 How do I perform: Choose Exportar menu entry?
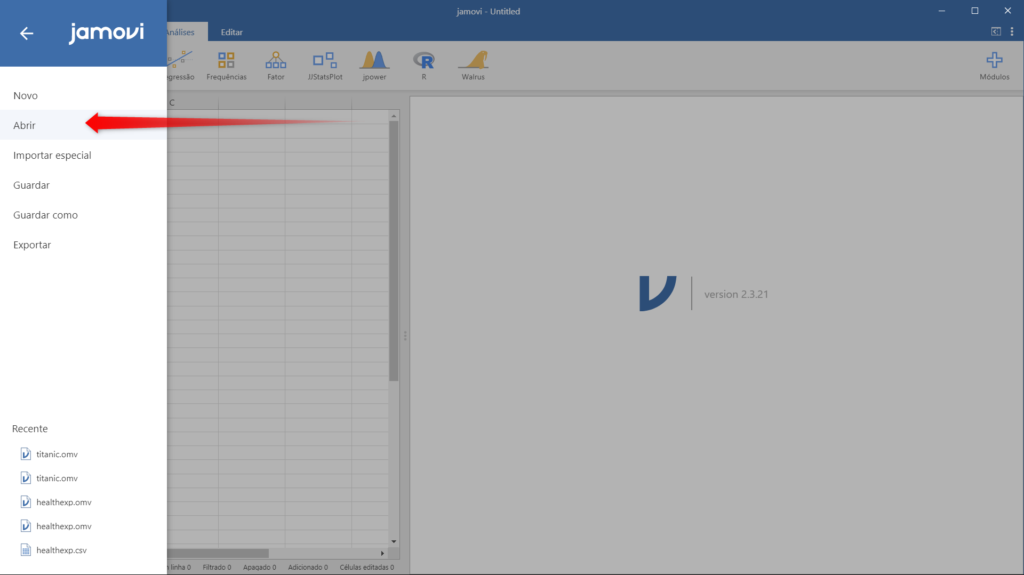tap(84, 245)
